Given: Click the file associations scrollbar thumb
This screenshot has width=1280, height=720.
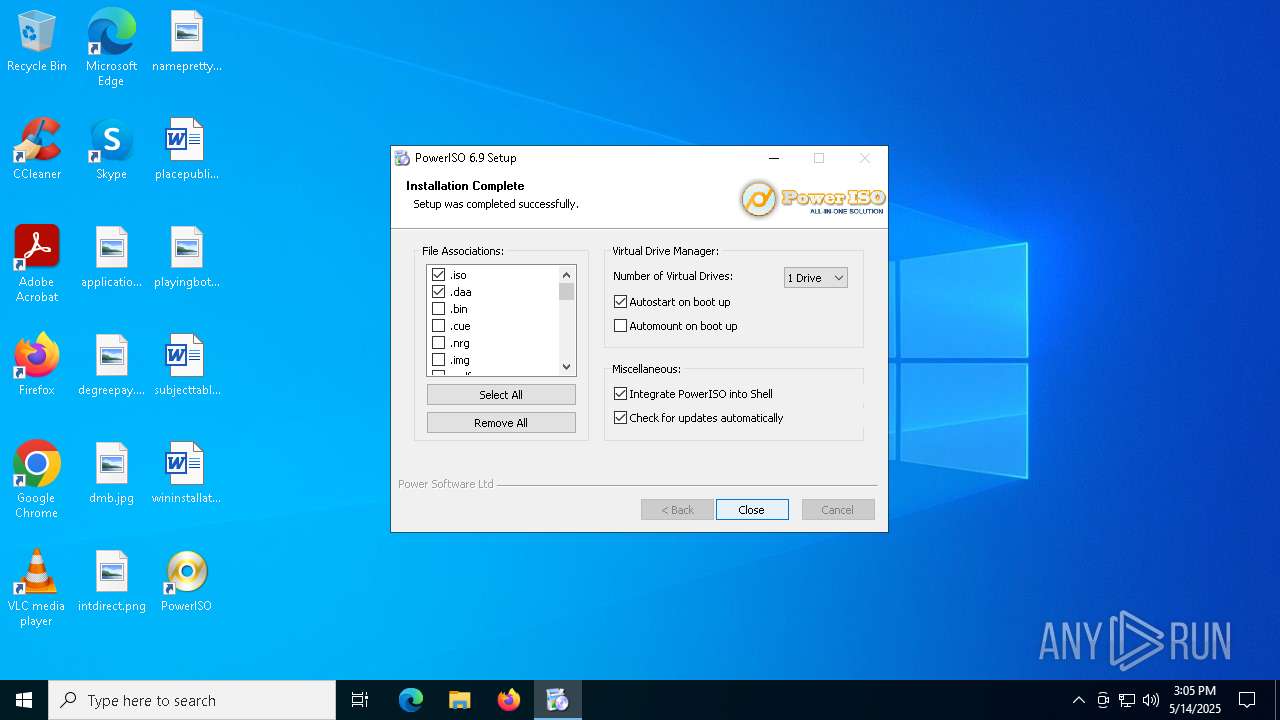Looking at the screenshot, I should [x=566, y=292].
